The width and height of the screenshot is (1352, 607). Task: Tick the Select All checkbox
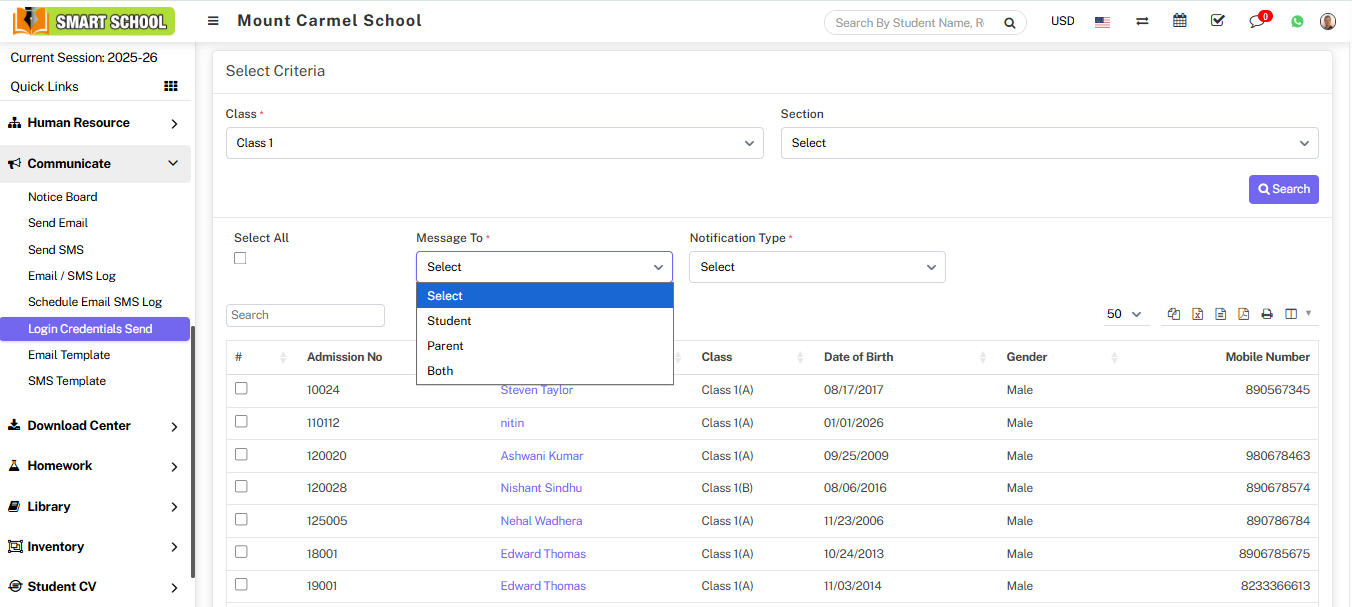[x=240, y=258]
